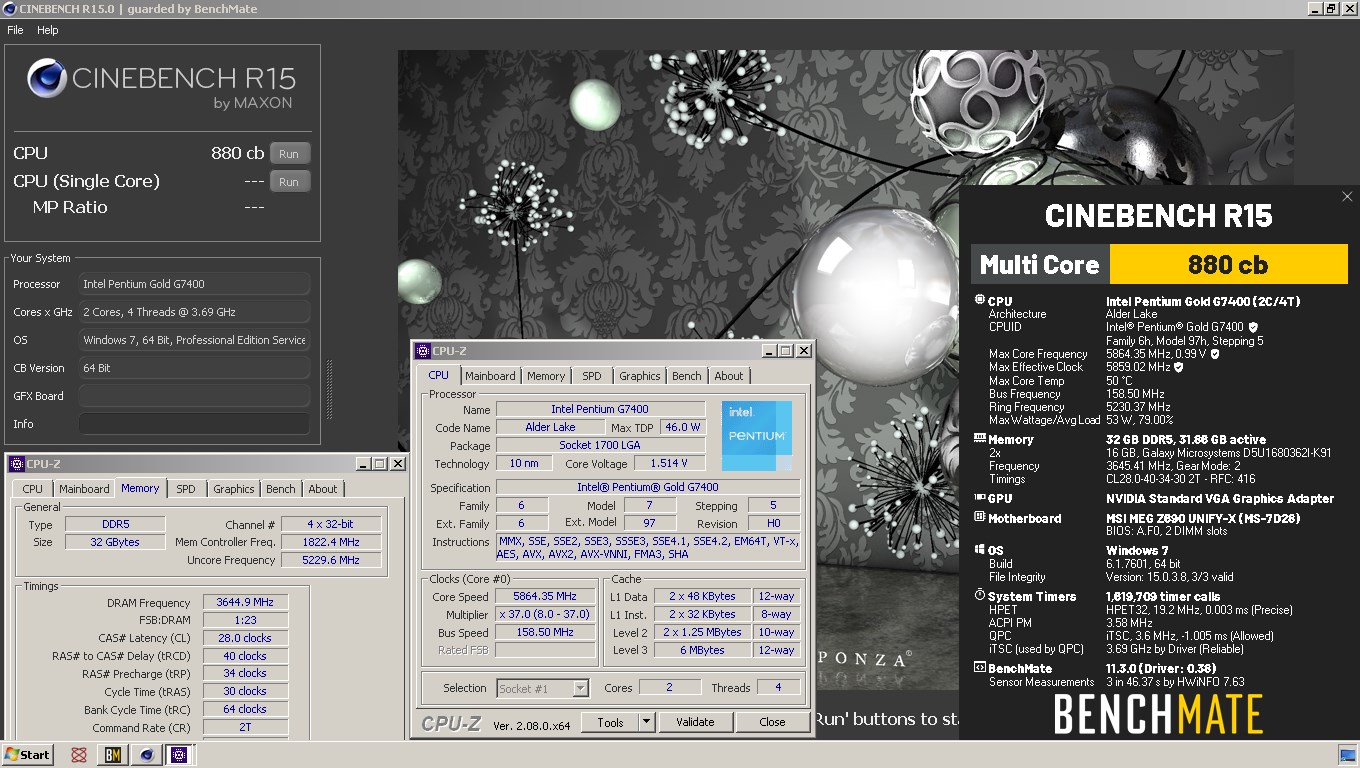The width and height of the screenshot is (1360, 768).
Task: Run the CPU (Single Core) benchmark
Action: pyautogui.click(x=289, y=182)
